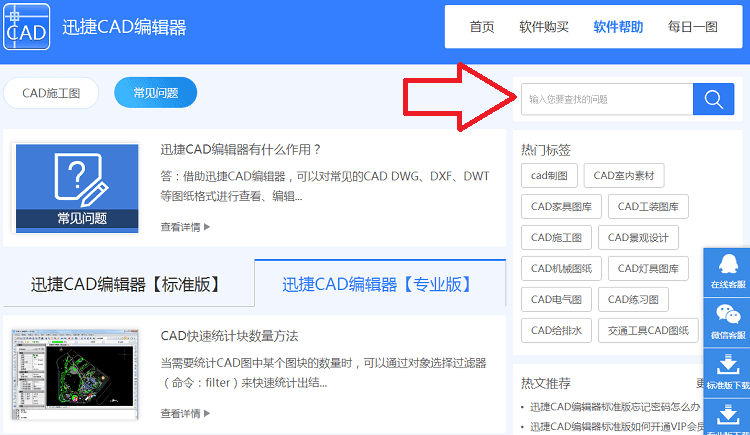Open 软件购买 navigation item

coord(544,27)
